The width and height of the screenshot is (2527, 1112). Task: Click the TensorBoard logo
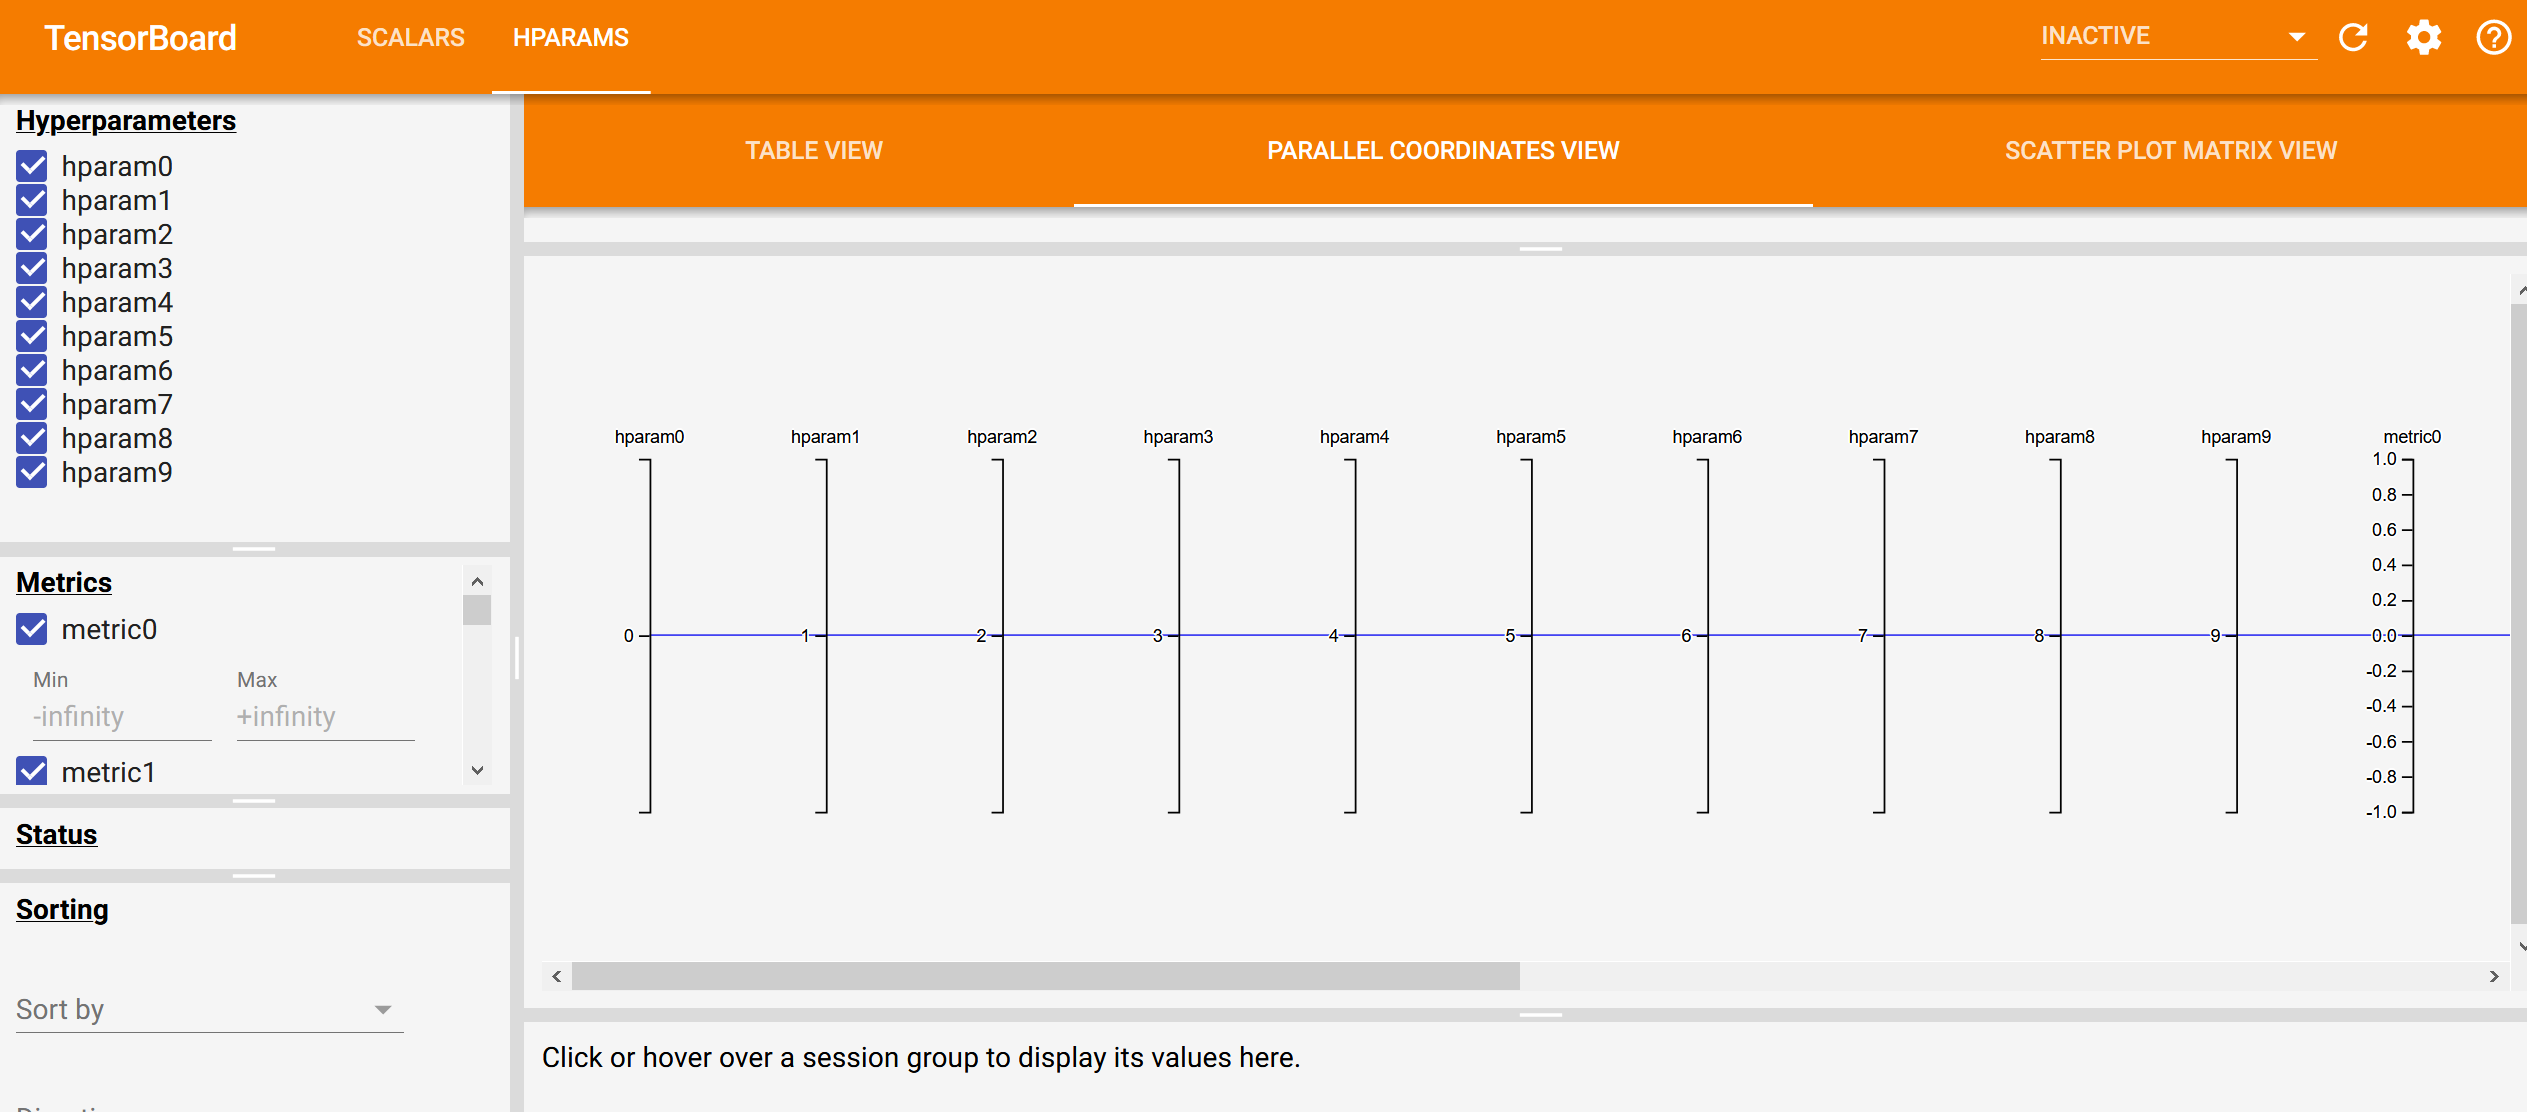(140, 37)
